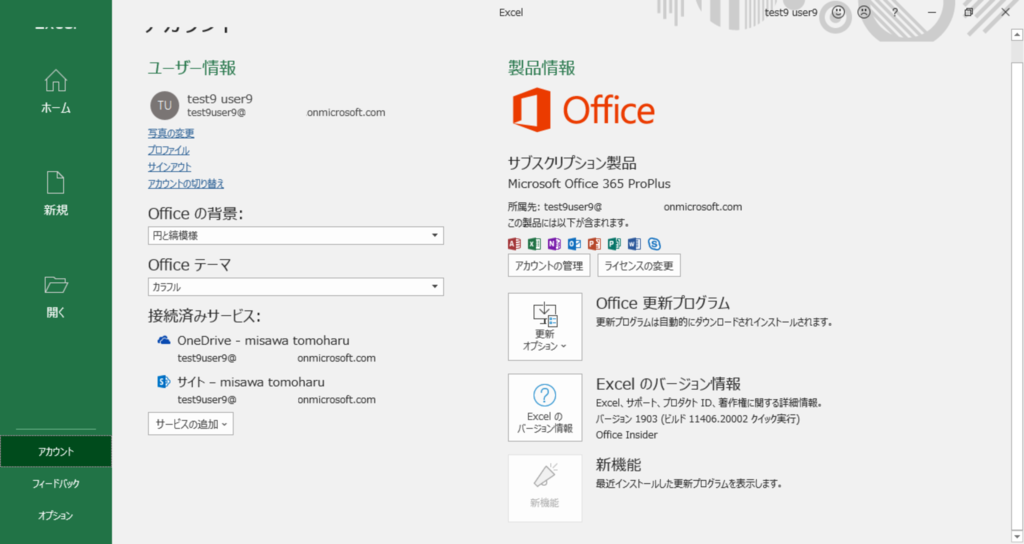1024x544 pixels.
Task: Go to the ホーム (Home) page
Action: (56, 92)
